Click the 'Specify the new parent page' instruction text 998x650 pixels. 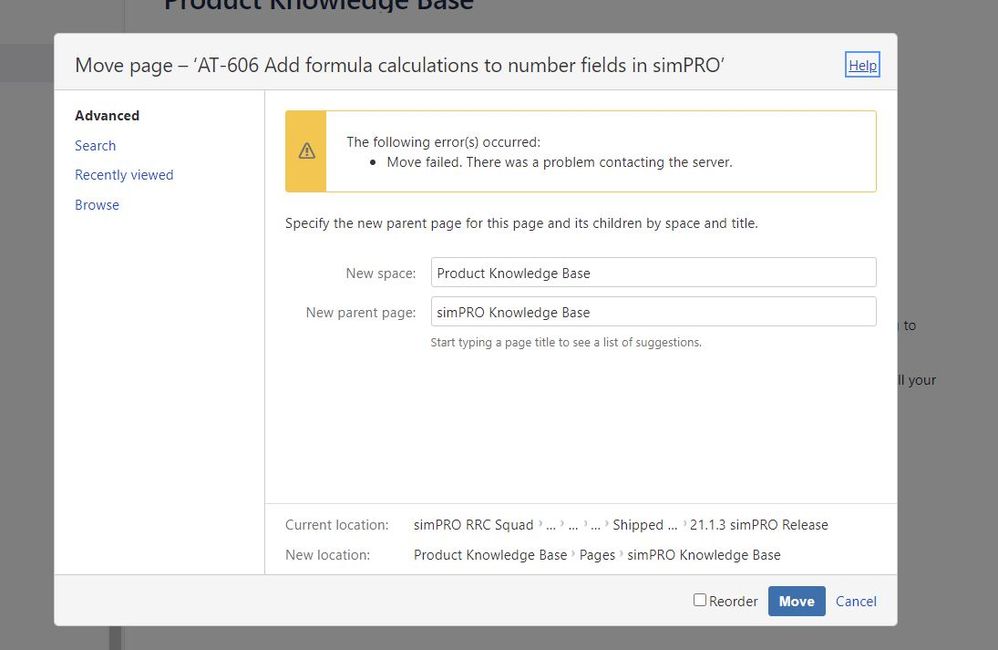(521, 223)
